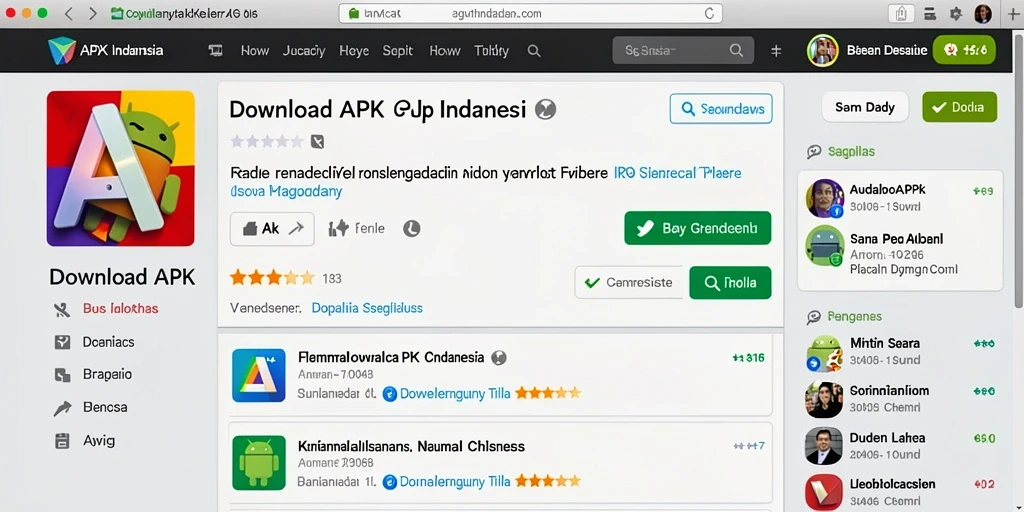Click the round clock icon after Fenle
The image size is (1024, 512).
pyautogui.click(x=411, y=229)
